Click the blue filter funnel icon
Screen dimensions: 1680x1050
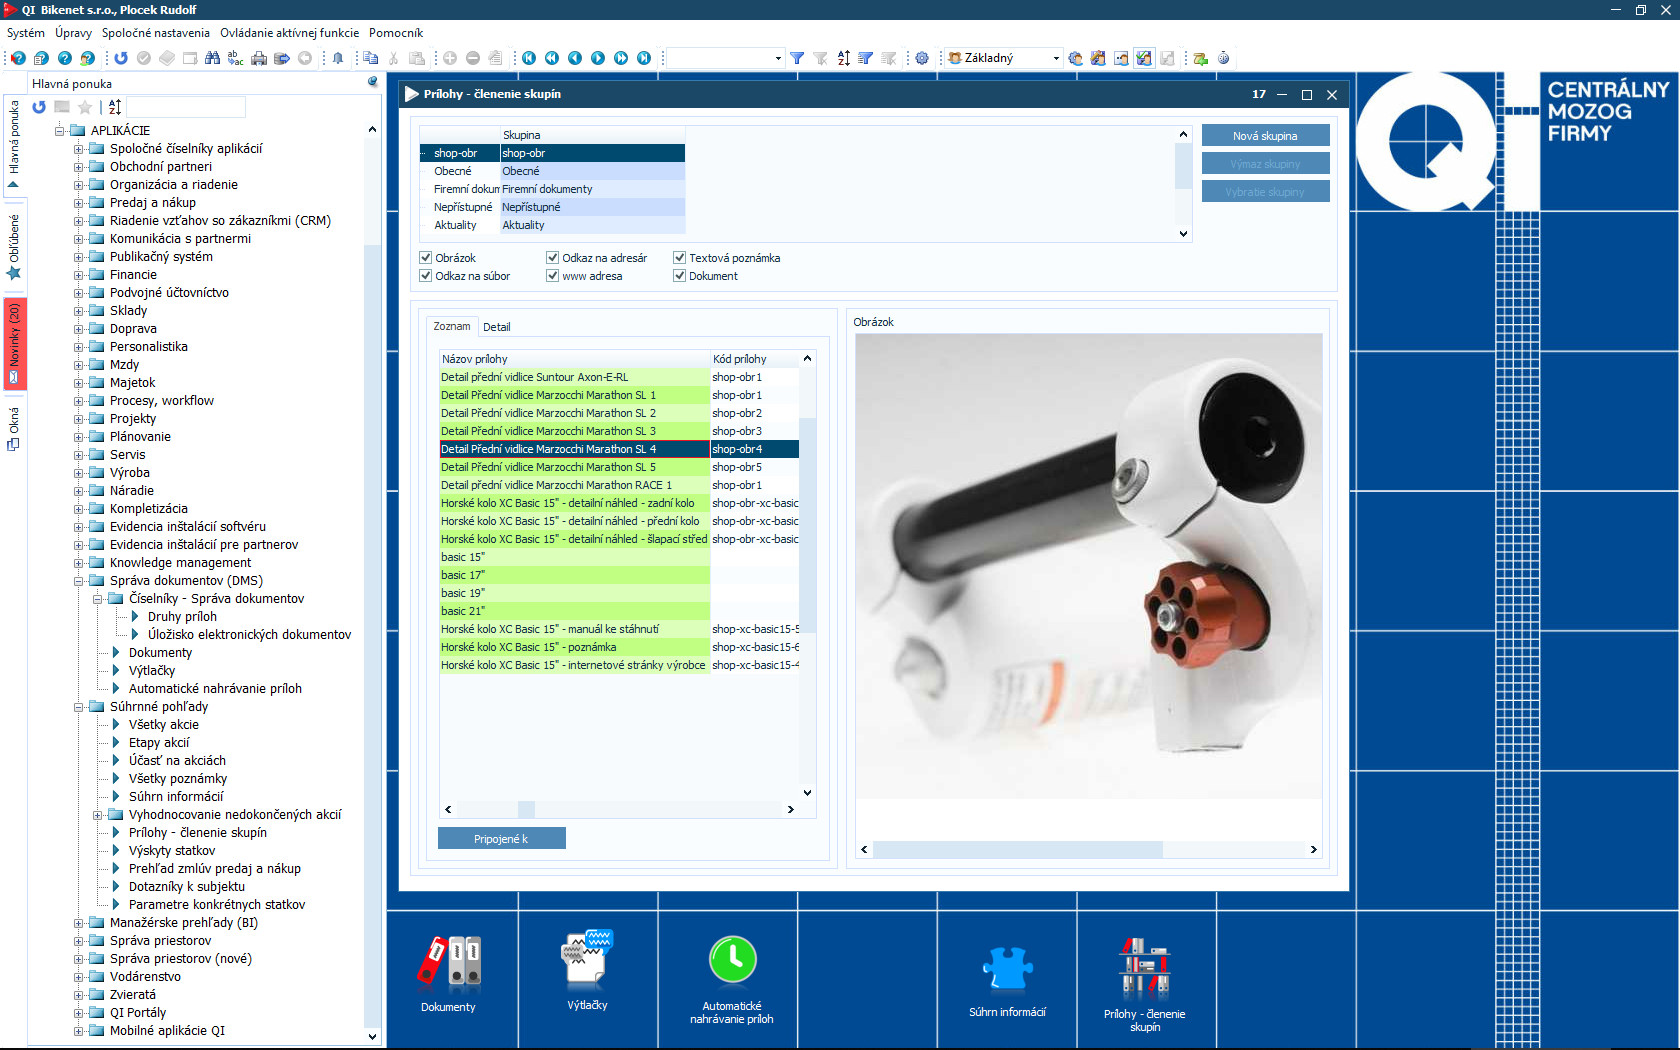coord(797,58)
